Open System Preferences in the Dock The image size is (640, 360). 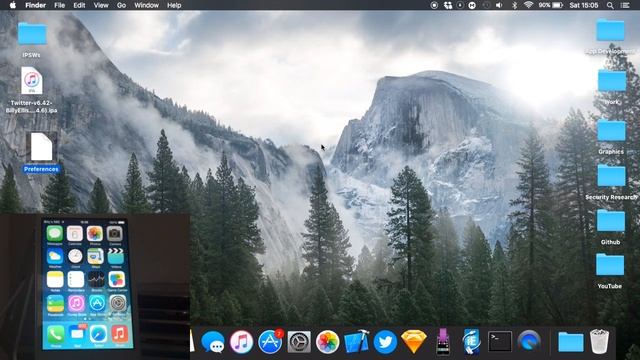[299, 342]
